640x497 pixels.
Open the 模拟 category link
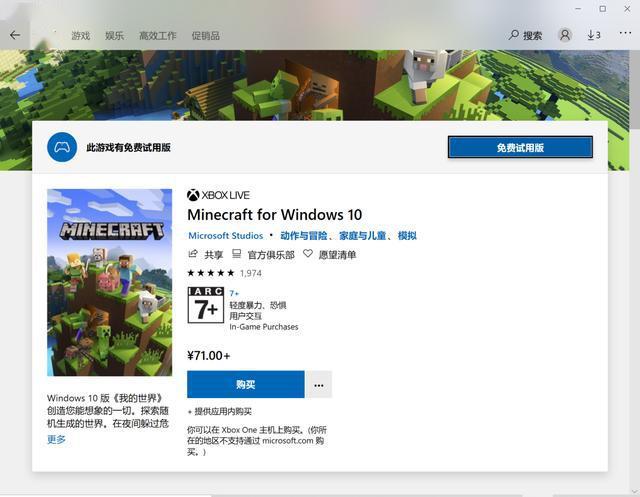(x=407, y=235)
